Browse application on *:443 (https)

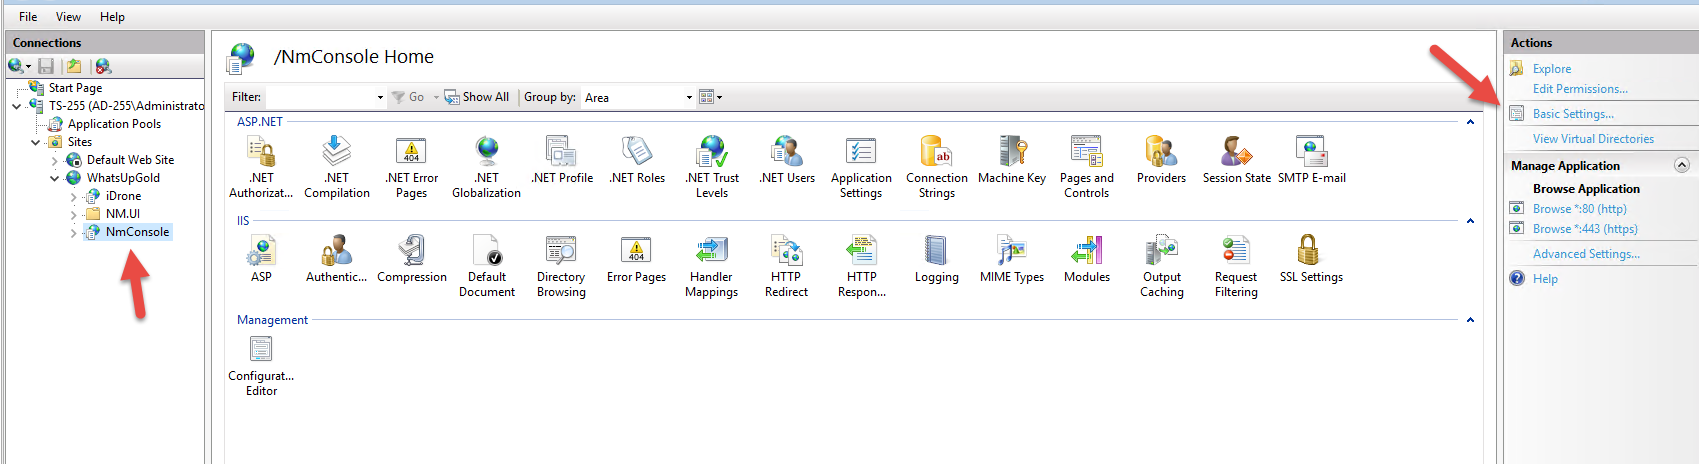click(1585, 229)
